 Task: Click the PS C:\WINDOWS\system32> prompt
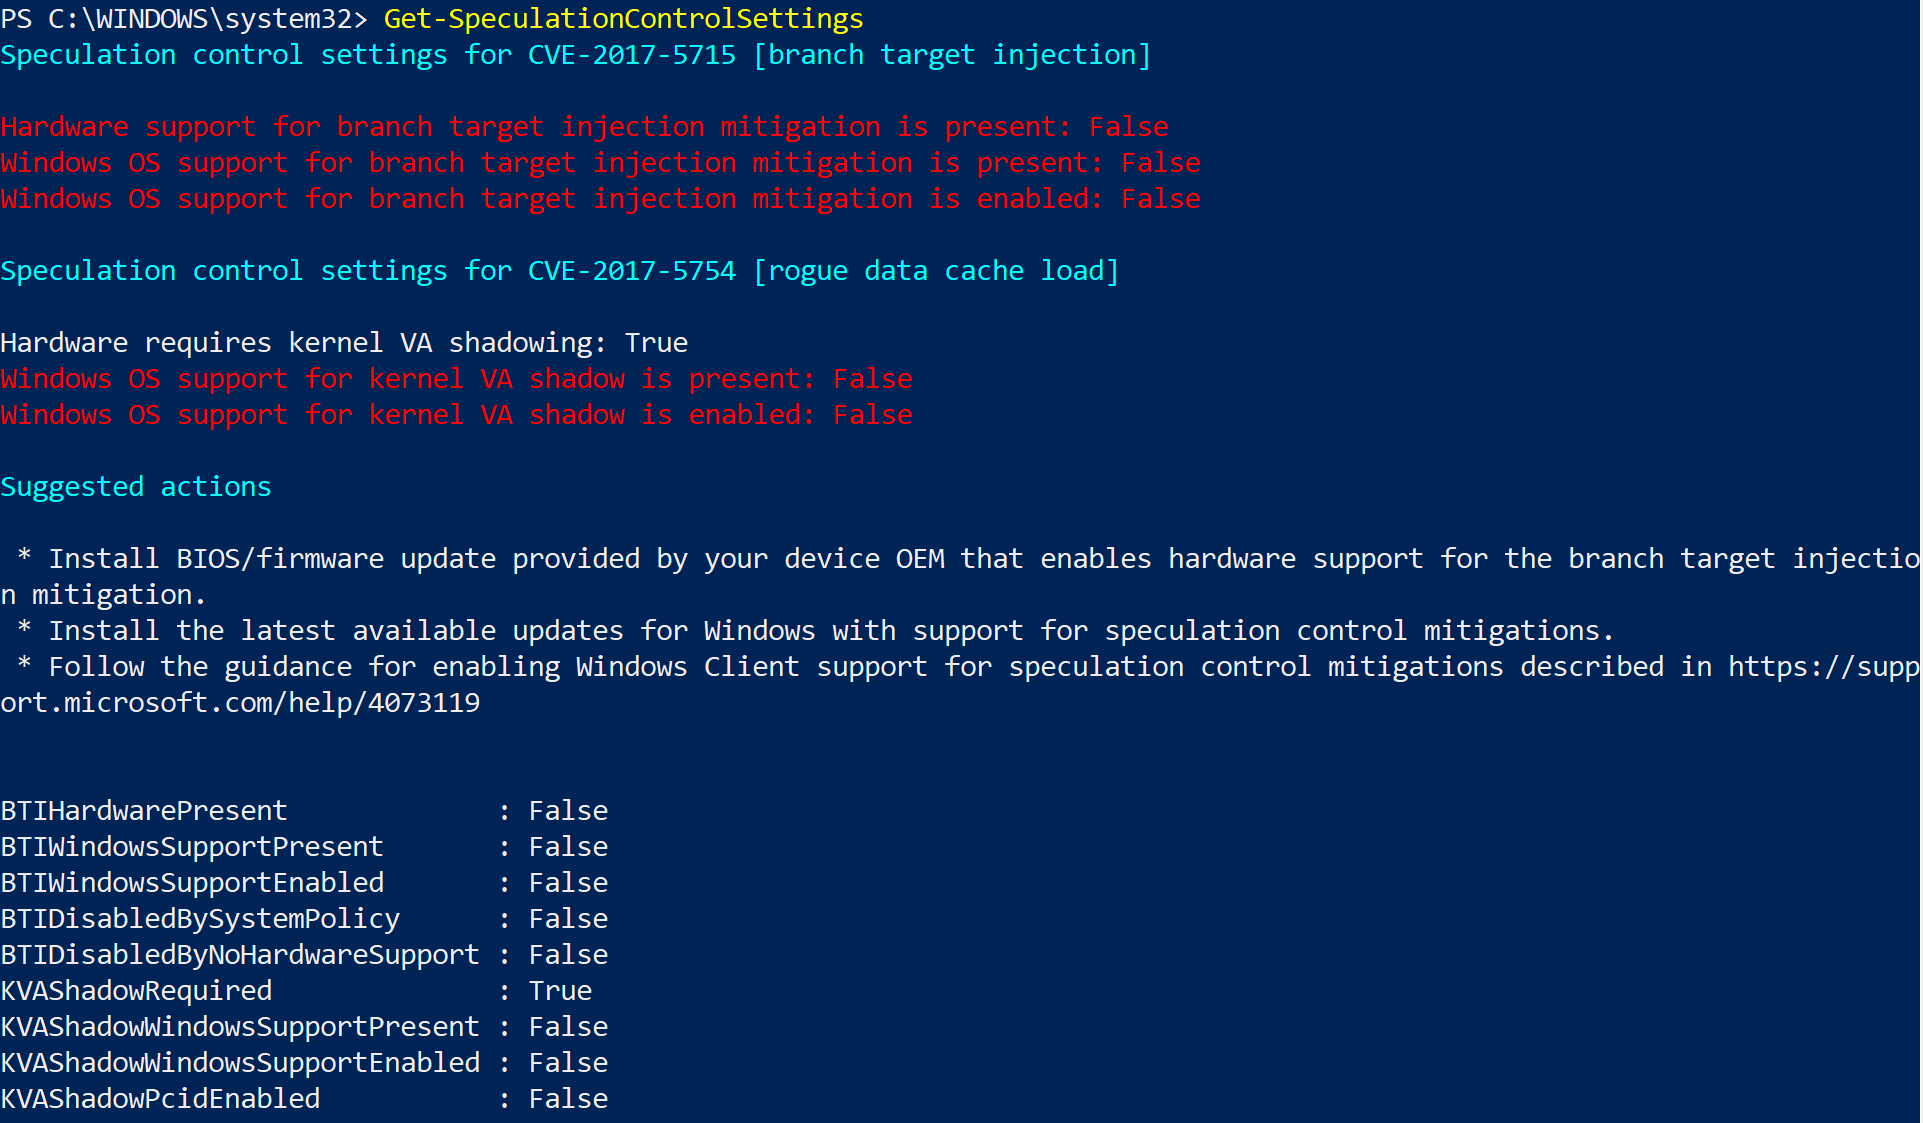(x=184, y=19)
